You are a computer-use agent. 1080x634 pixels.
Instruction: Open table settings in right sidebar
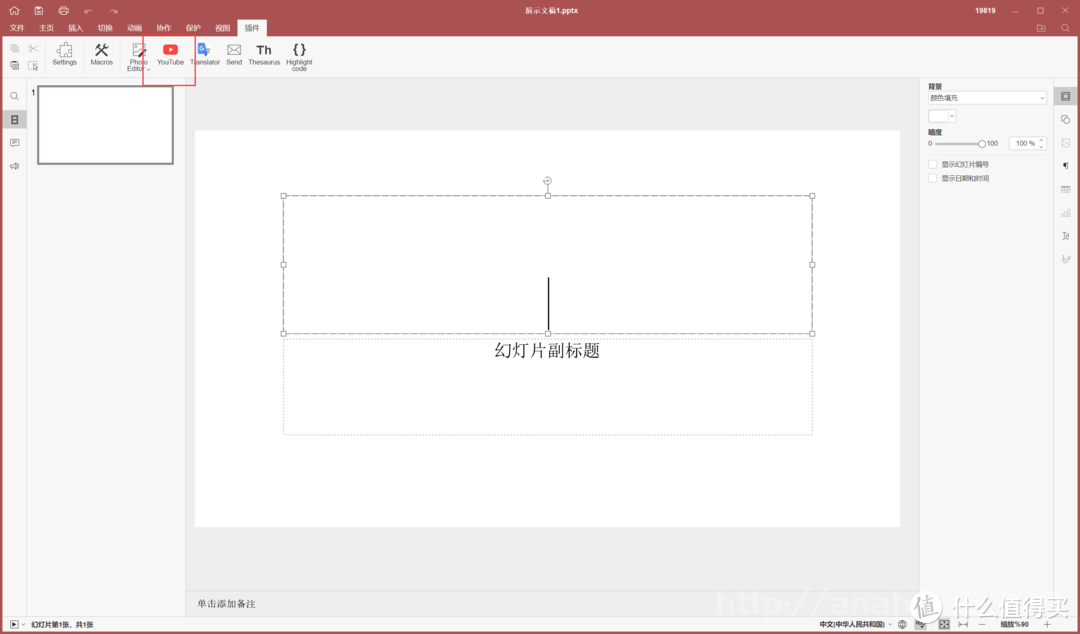click(x=1066, y=190)
